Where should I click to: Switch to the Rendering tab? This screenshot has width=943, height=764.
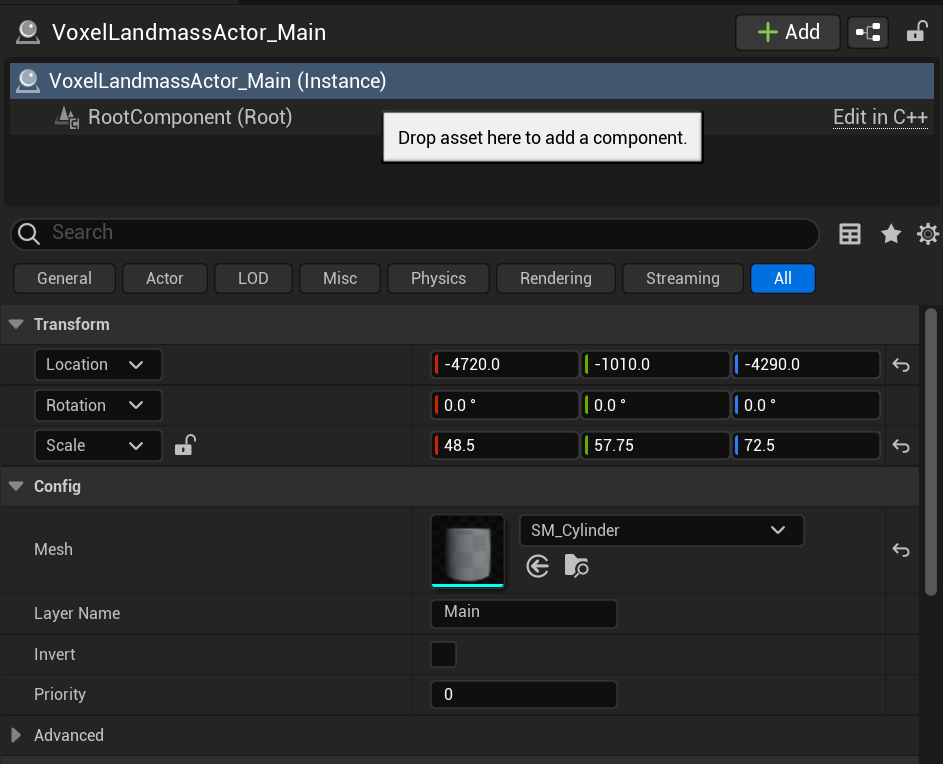click(x=555, y=278)
